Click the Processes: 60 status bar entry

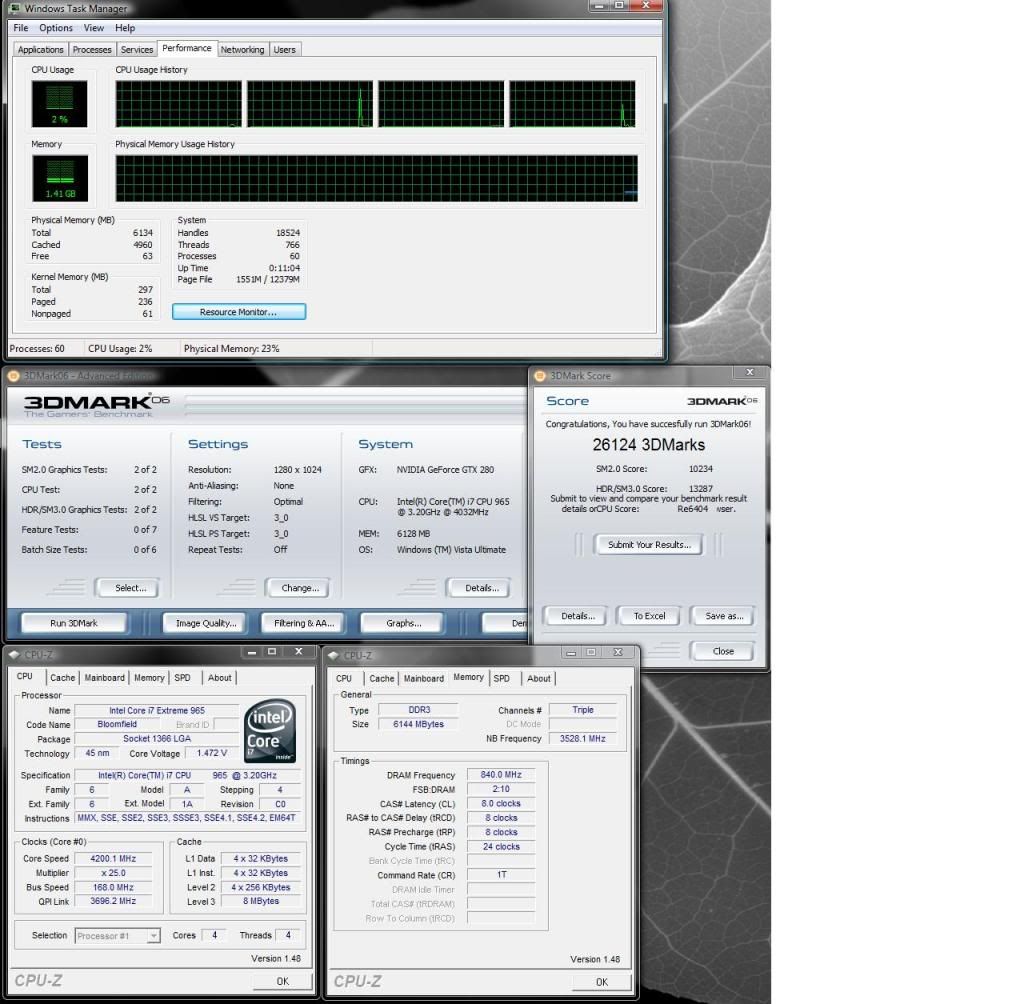[37, 349]
